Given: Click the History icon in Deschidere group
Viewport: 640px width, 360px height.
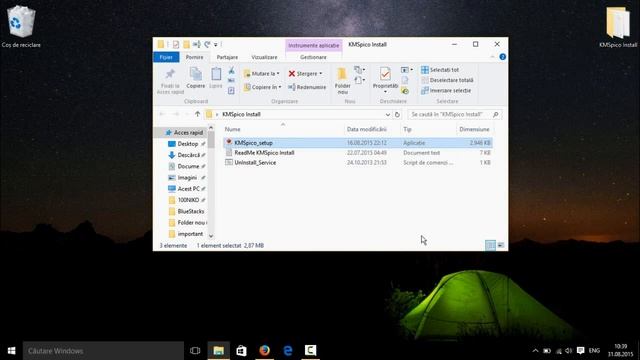Looking at the screenshot, I should [x=405, y=91].
